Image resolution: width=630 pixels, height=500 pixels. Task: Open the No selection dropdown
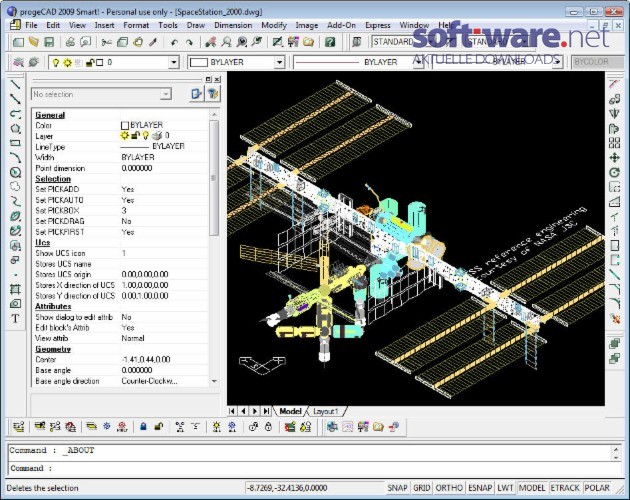(x=165, y=94)
